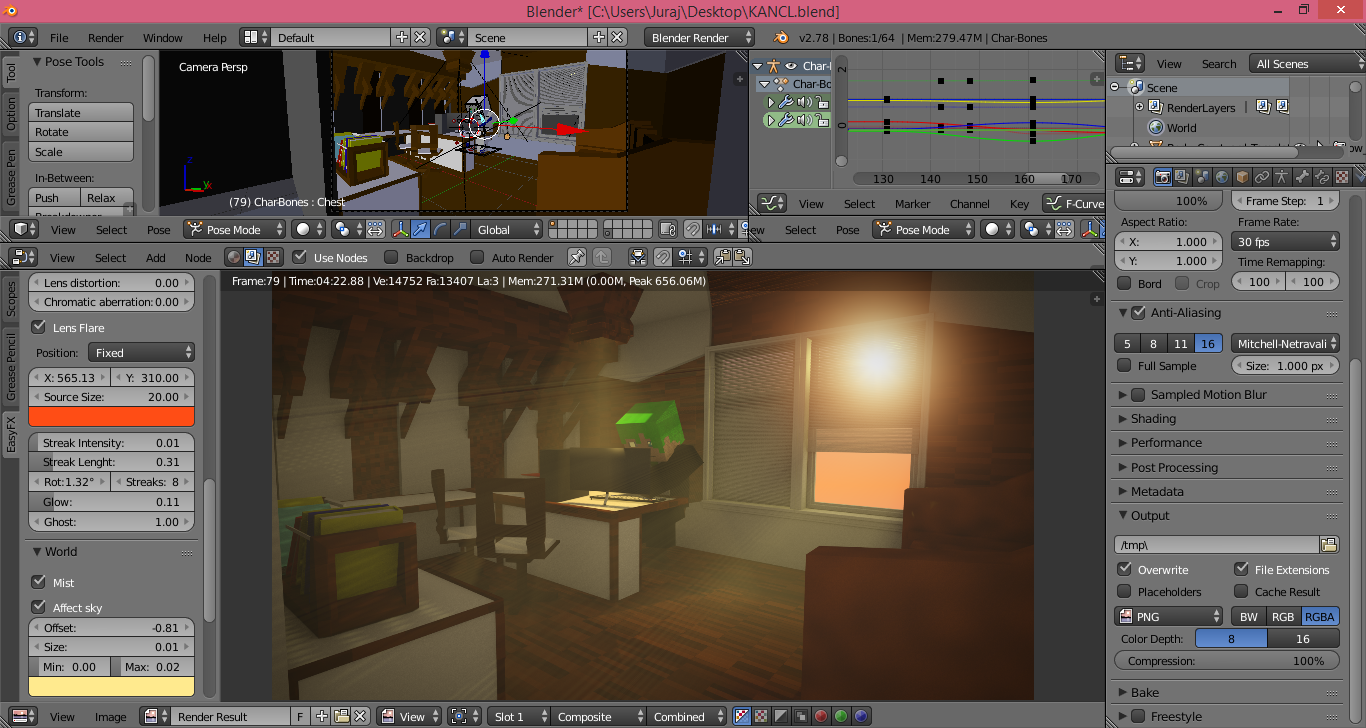Open the Pose Mode dropdown in left 3D view
Screen dimensions: 1366x728
pos(233,229)
